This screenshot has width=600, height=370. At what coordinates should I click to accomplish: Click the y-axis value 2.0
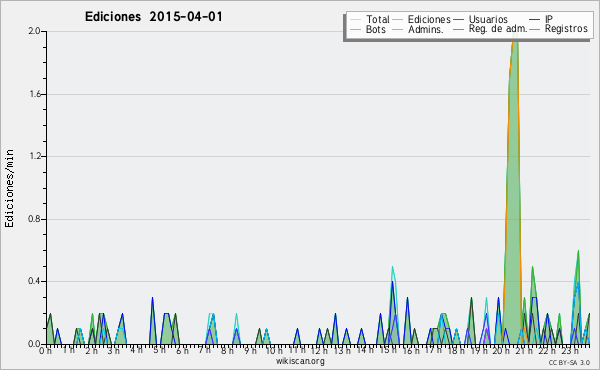[34, 31]
